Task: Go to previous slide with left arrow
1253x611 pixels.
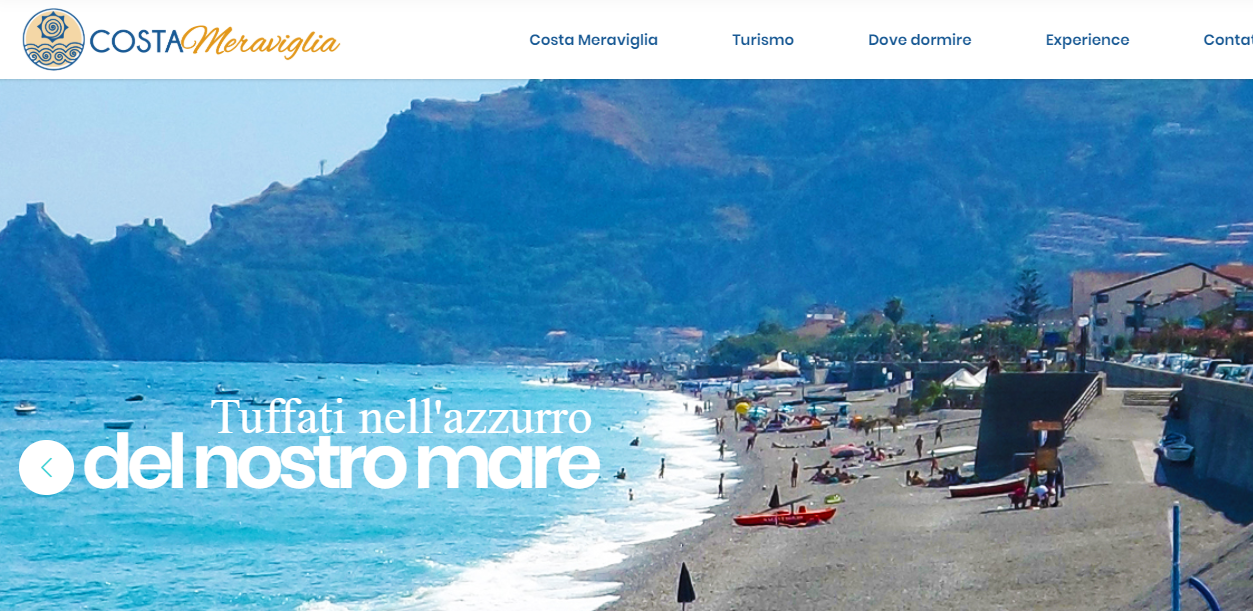Action: pyautogui.click(x=46, y=467)
